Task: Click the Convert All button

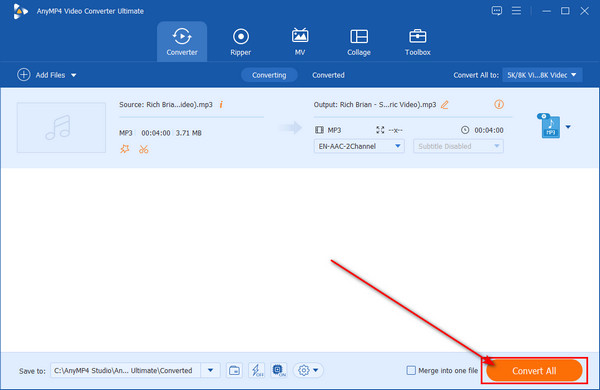Action: pos(534,370)
